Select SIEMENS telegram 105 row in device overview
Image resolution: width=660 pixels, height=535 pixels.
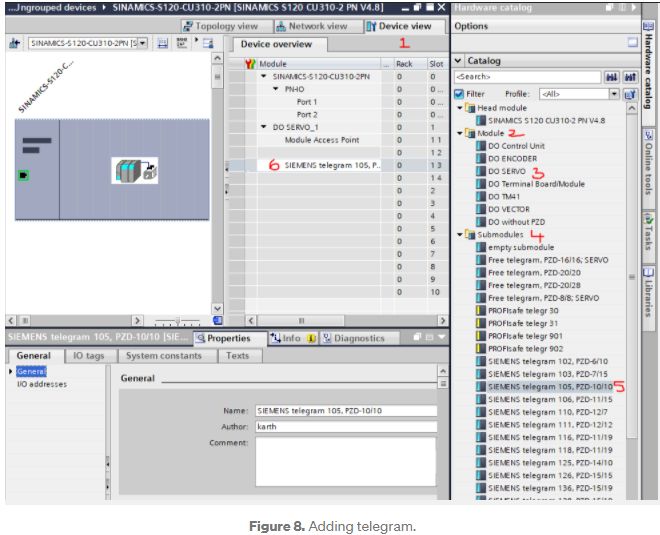coord(335,165)
